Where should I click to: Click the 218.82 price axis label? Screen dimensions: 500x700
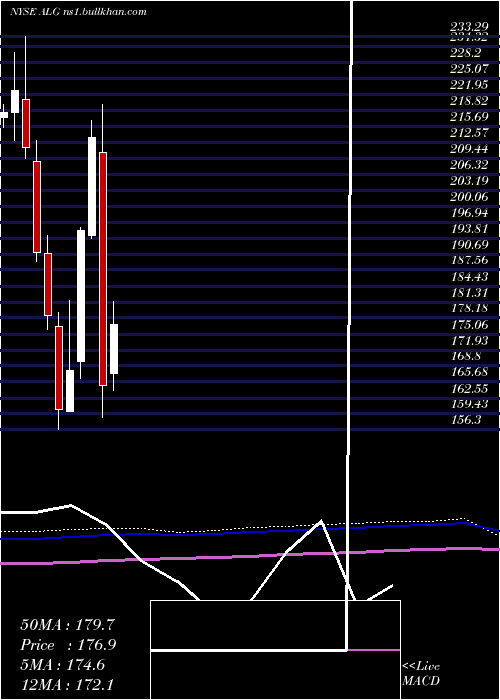[x=469, y=101]
